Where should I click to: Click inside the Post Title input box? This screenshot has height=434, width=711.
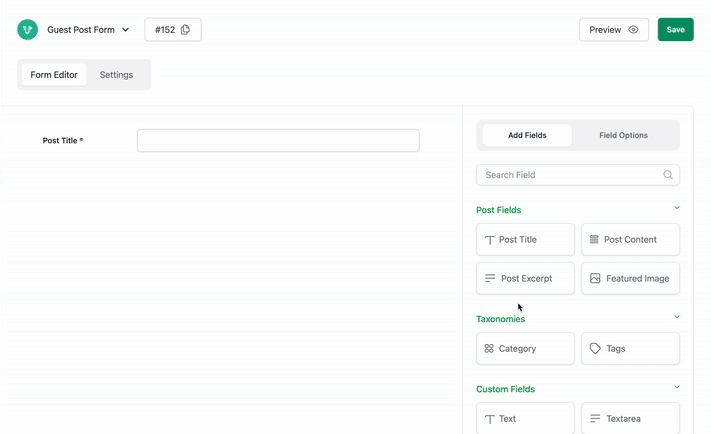[278, 141]
